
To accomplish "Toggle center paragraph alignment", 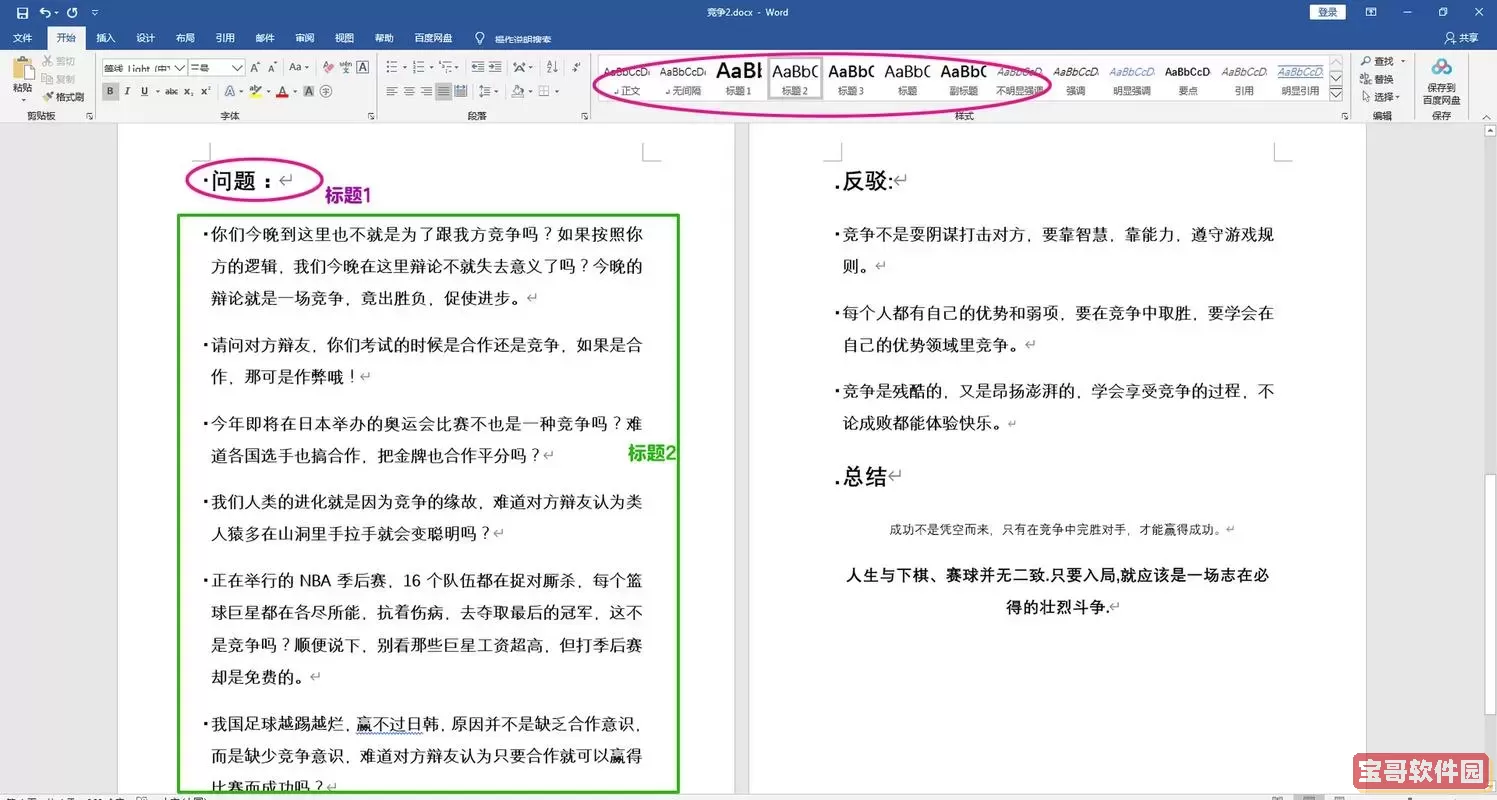I will 410,90.
